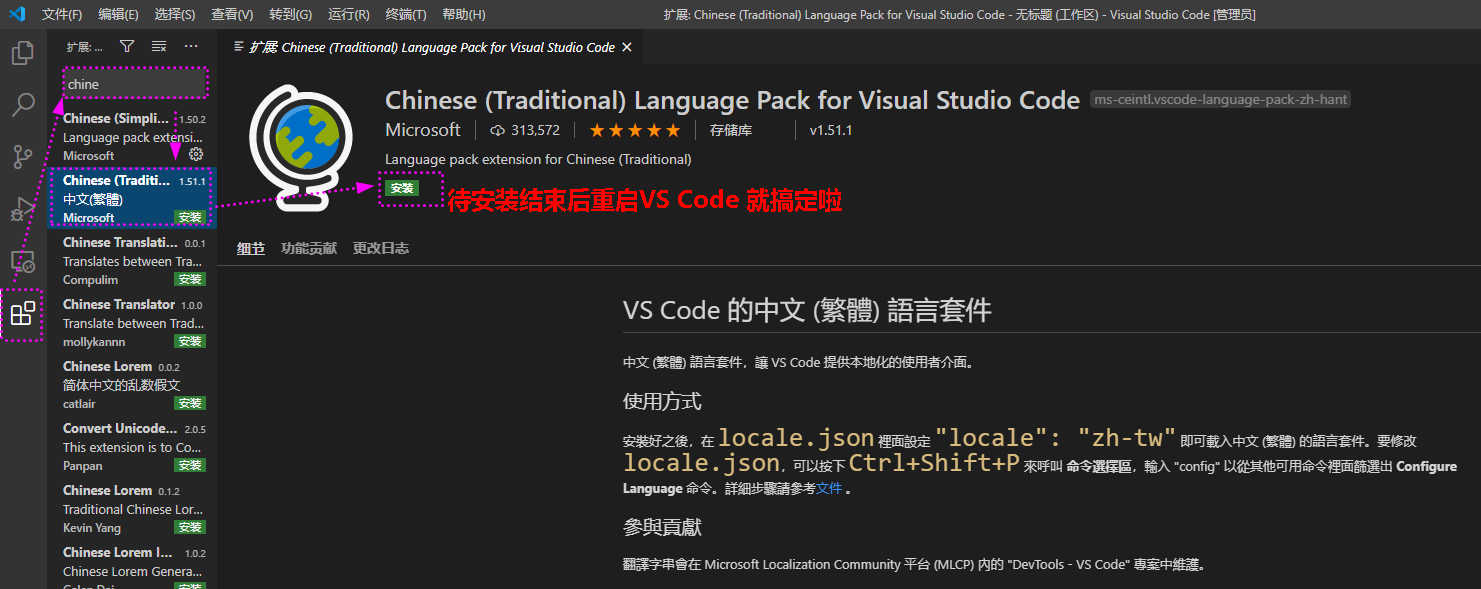Install the selected Chinese (Traditional) list item
1481x589 pixels.
tap(190, 217)
